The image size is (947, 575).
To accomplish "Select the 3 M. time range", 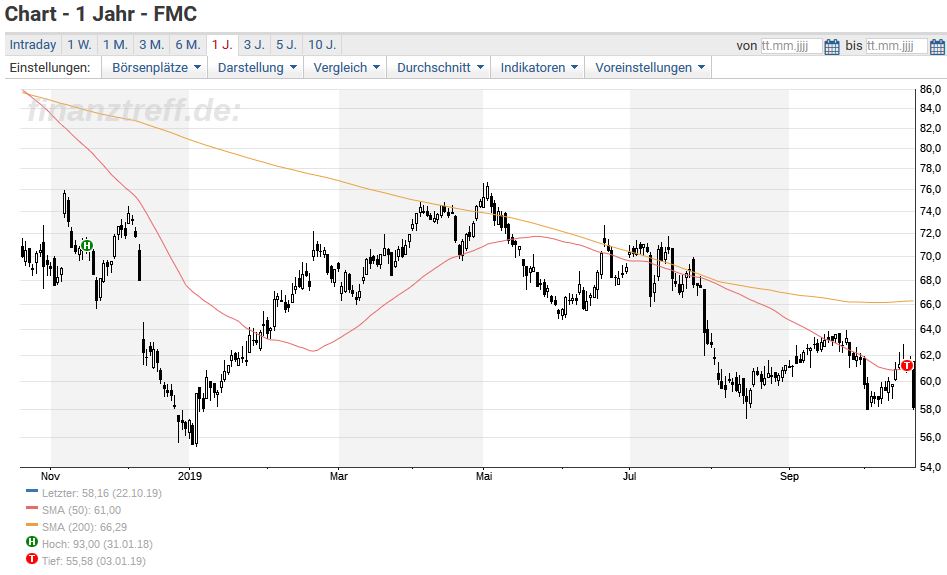I will 151,45.
